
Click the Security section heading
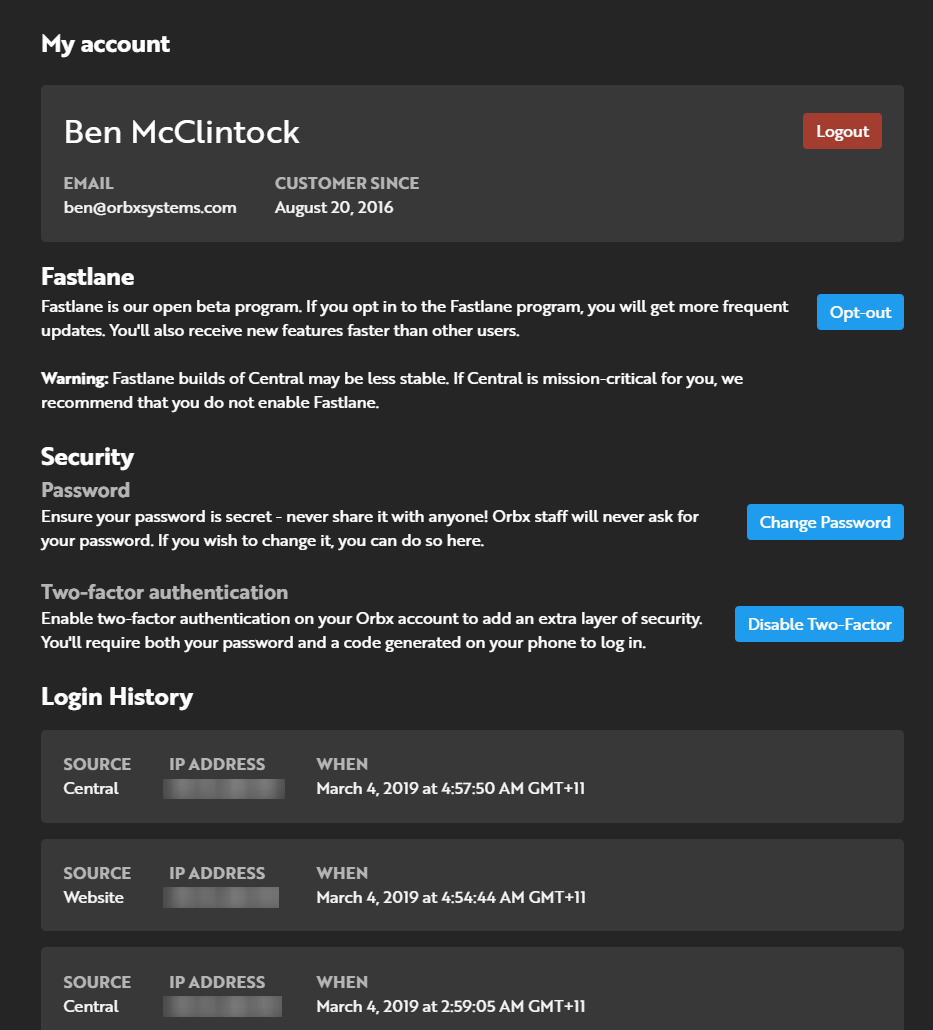(x=87, y=457)
